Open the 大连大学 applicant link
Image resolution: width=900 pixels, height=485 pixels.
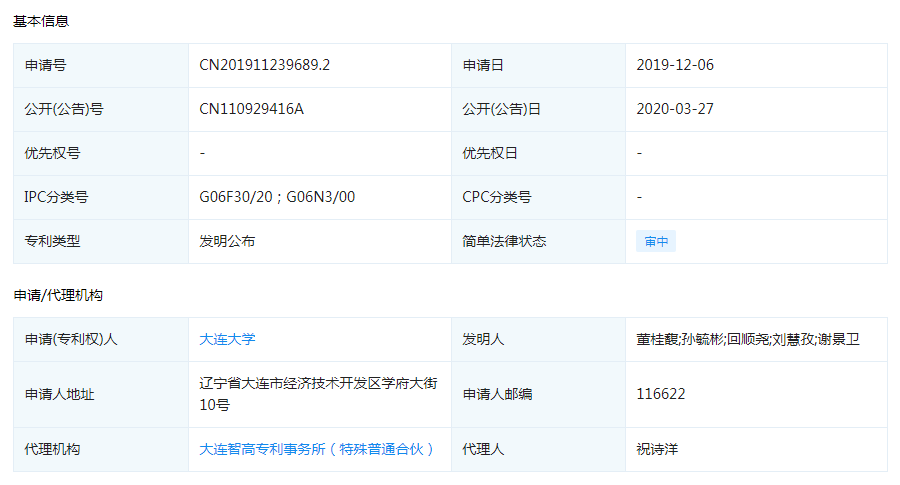[x=227, y=339]
